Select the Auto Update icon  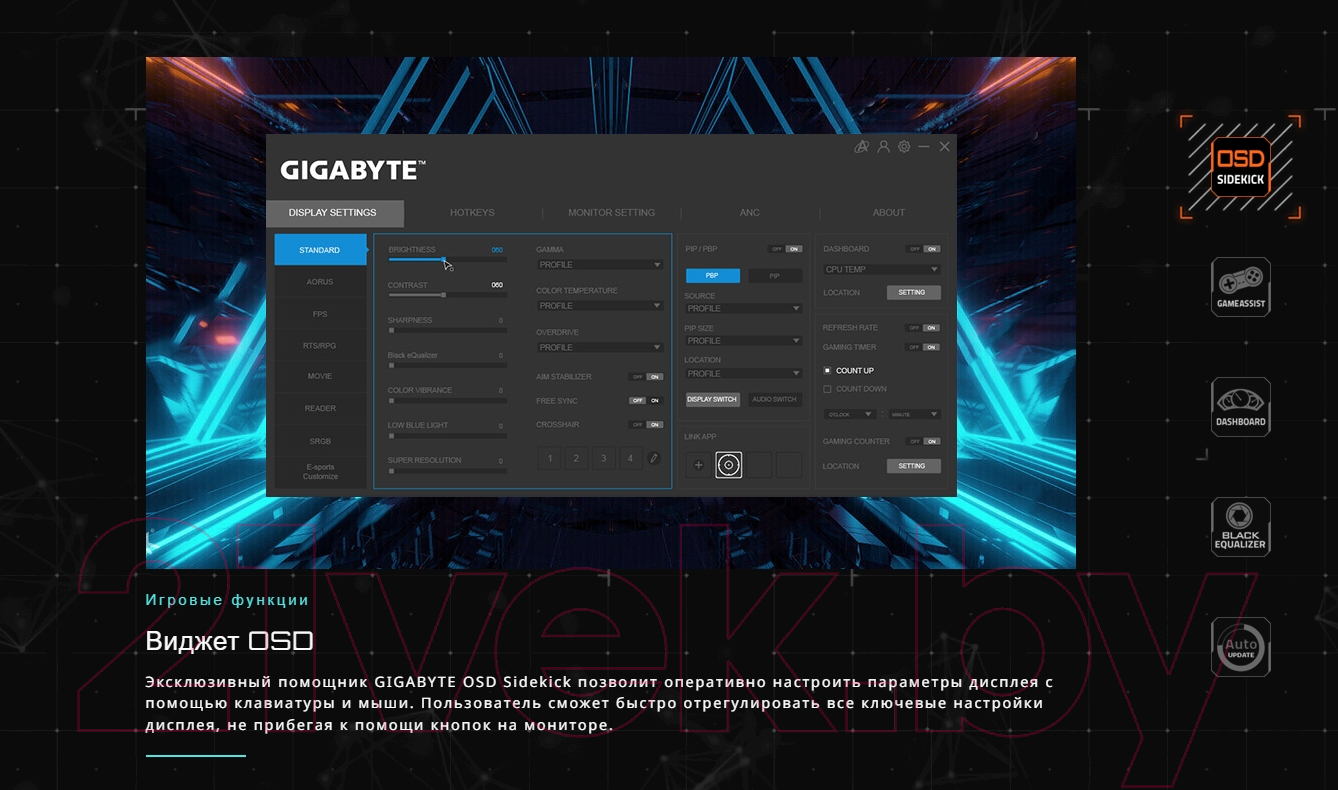1240,647
